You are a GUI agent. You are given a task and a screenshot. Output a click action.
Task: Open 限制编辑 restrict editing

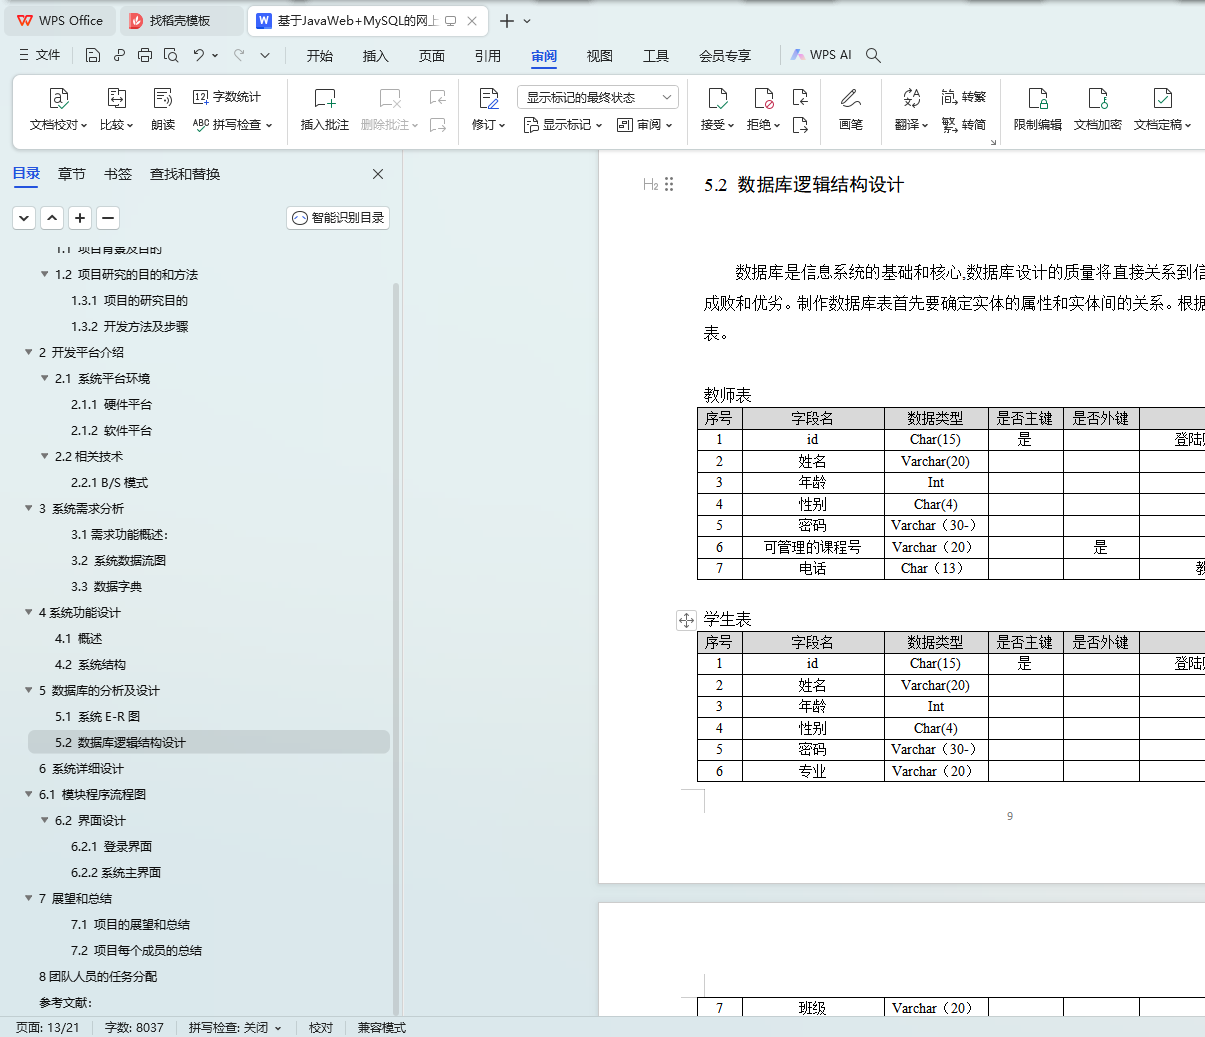coord(1037,110)
